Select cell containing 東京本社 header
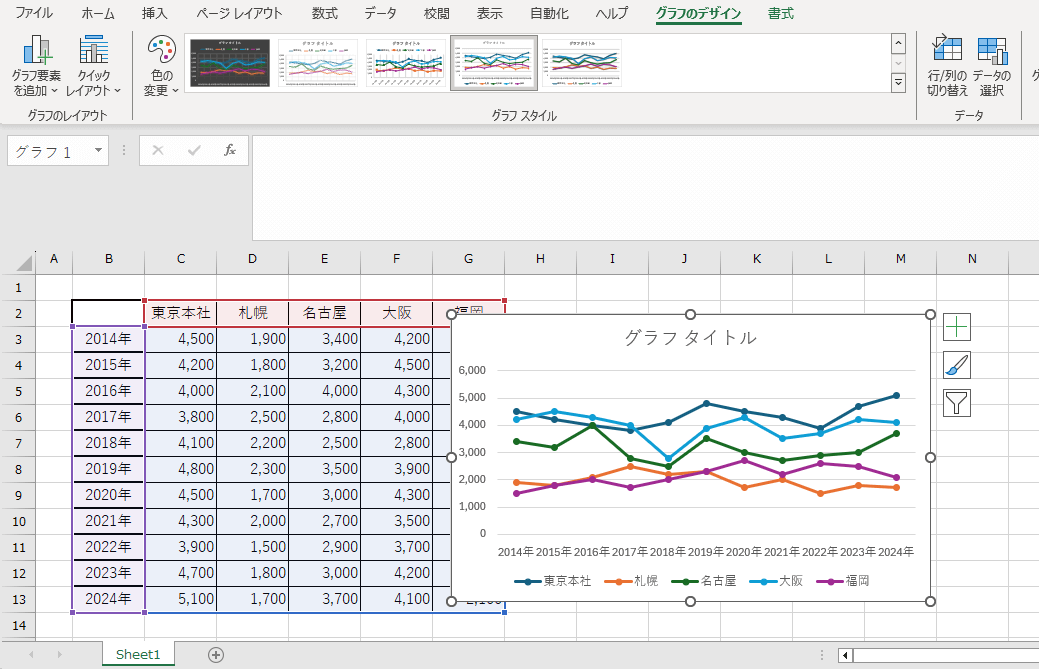 coord(181,313)
